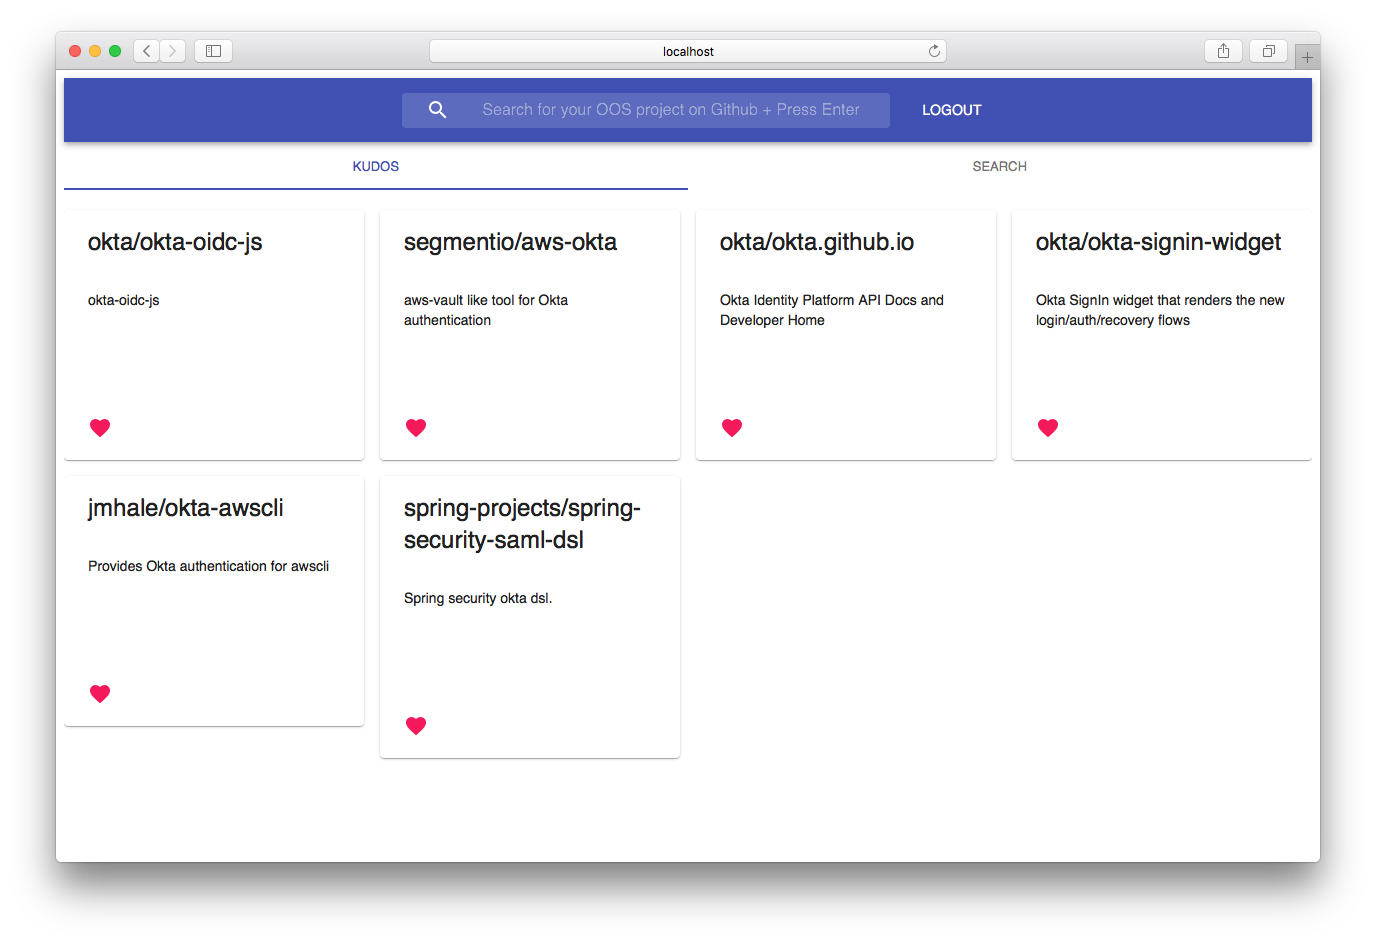Open the Safari share menu

click(1223, 51)
